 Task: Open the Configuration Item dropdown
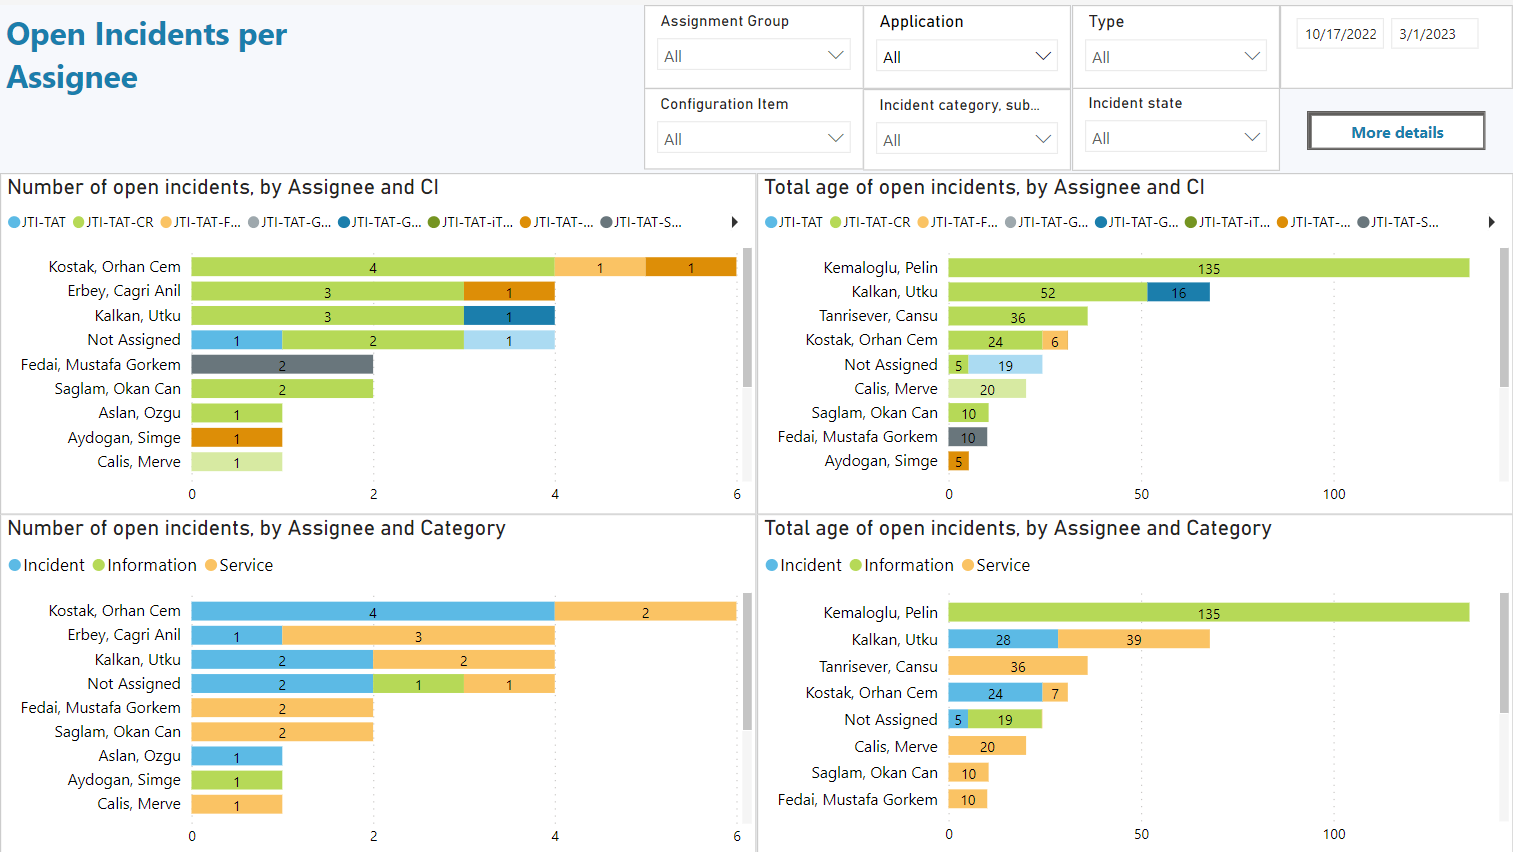point(754,138)
